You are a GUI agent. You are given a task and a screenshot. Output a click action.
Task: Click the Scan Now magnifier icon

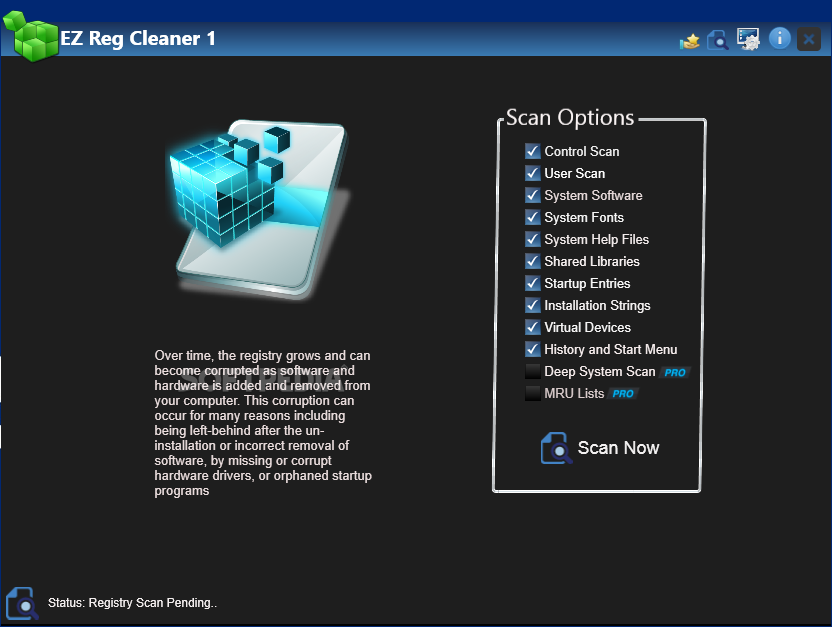pyautogui.click(x=556, y=448)
